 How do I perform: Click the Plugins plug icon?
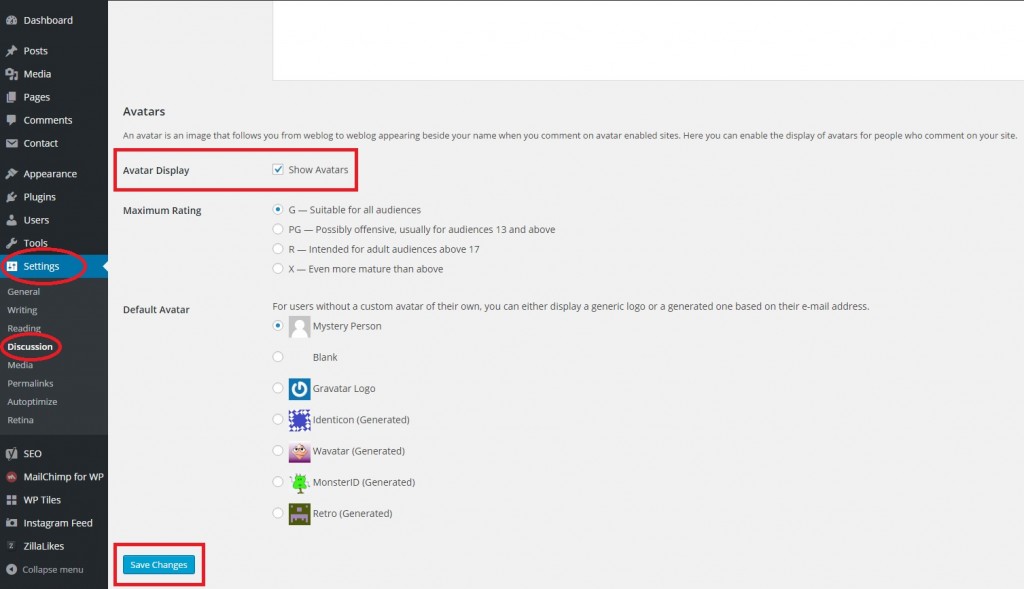[11, 197]
